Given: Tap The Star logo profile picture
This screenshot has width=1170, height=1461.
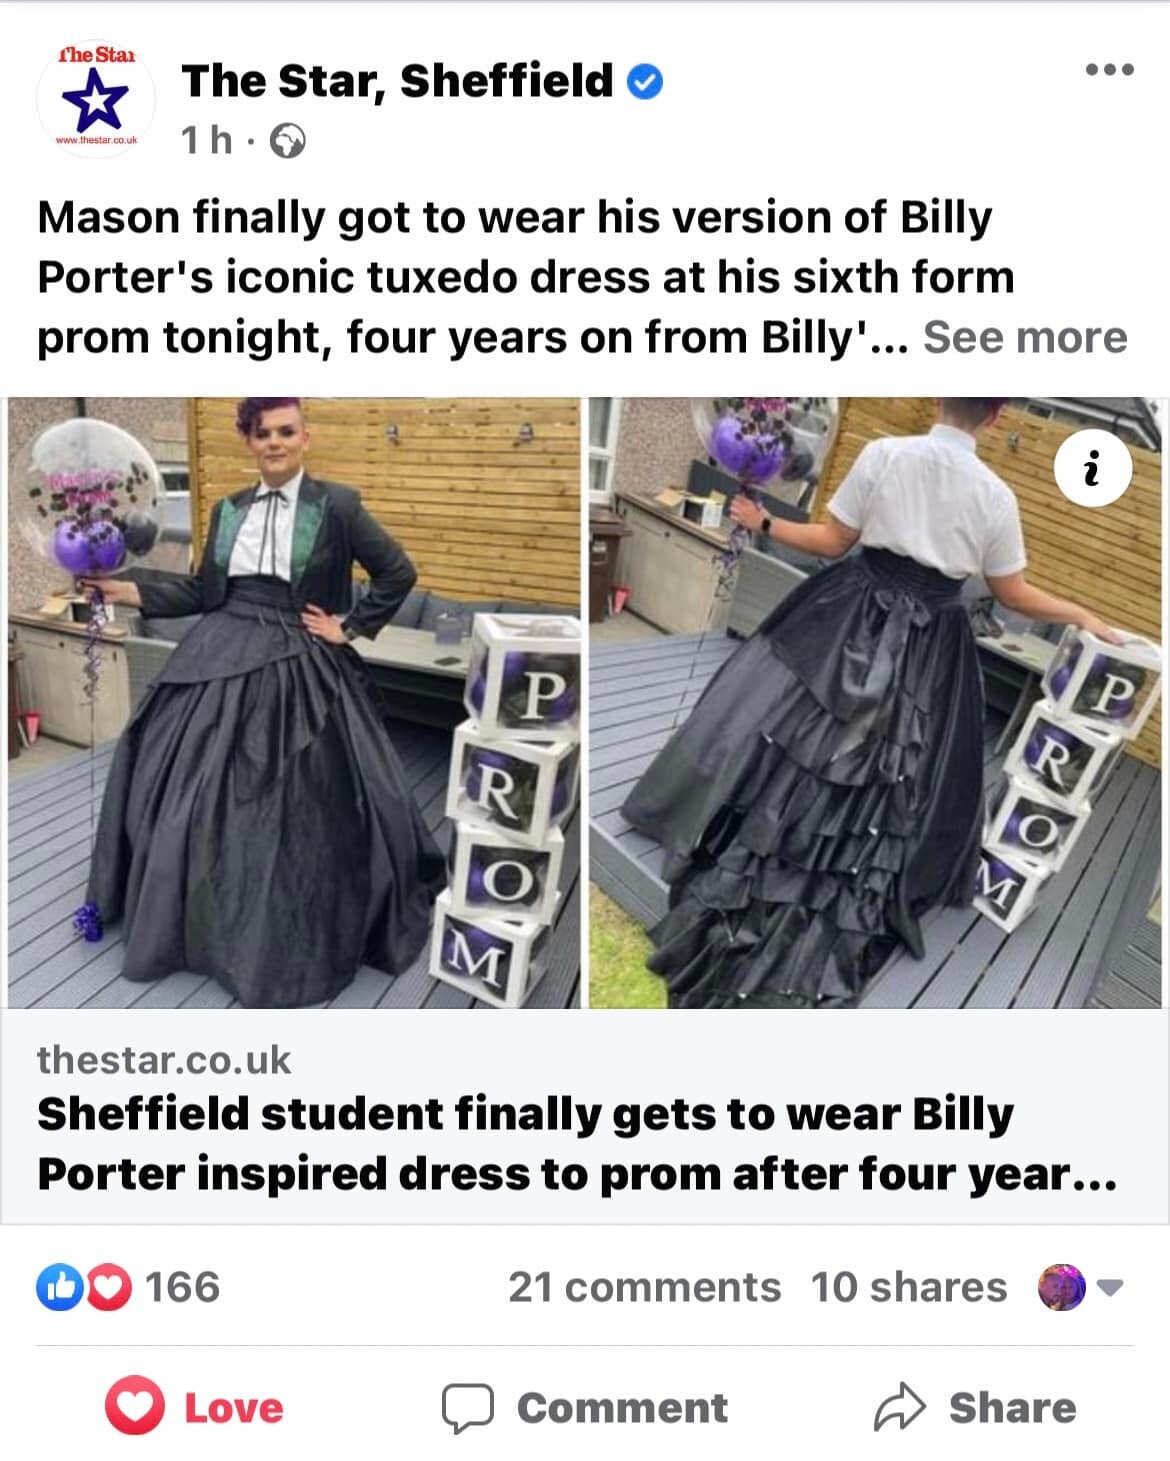Looking at the screenshot, I should click(96, 98).
